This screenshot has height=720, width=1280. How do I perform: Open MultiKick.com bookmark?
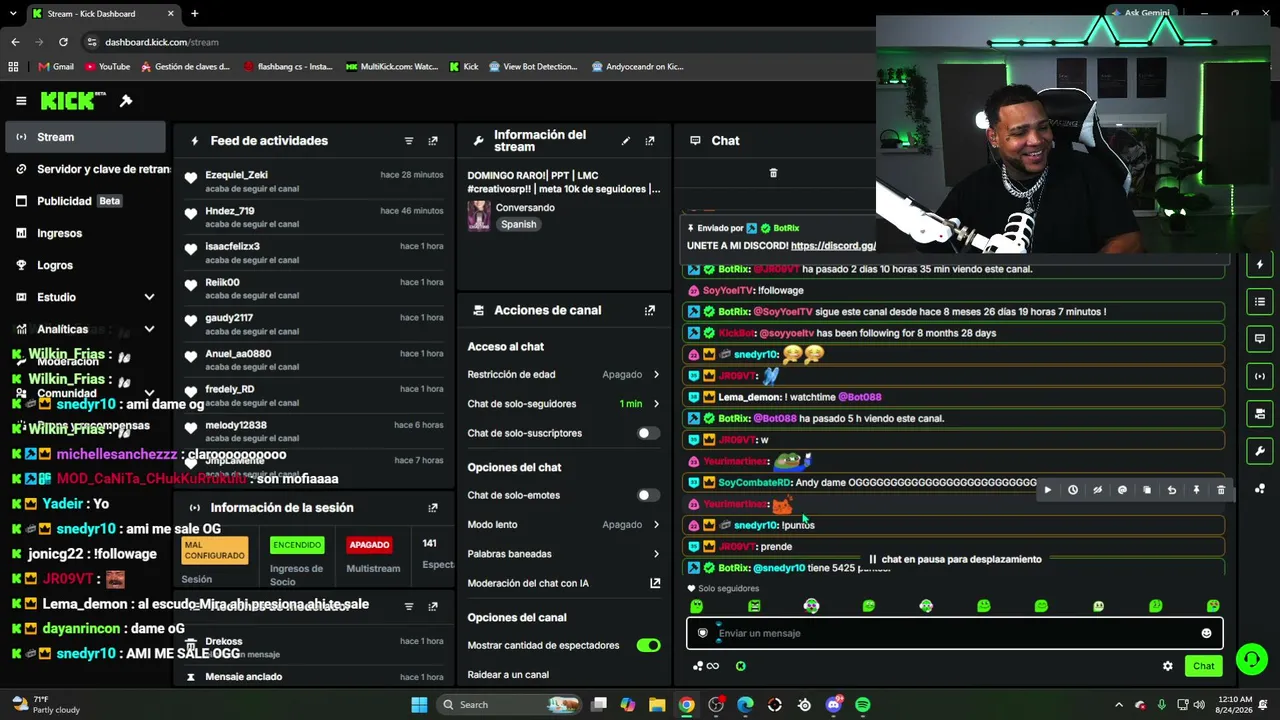pyautogui.click(x=392, y=67)
